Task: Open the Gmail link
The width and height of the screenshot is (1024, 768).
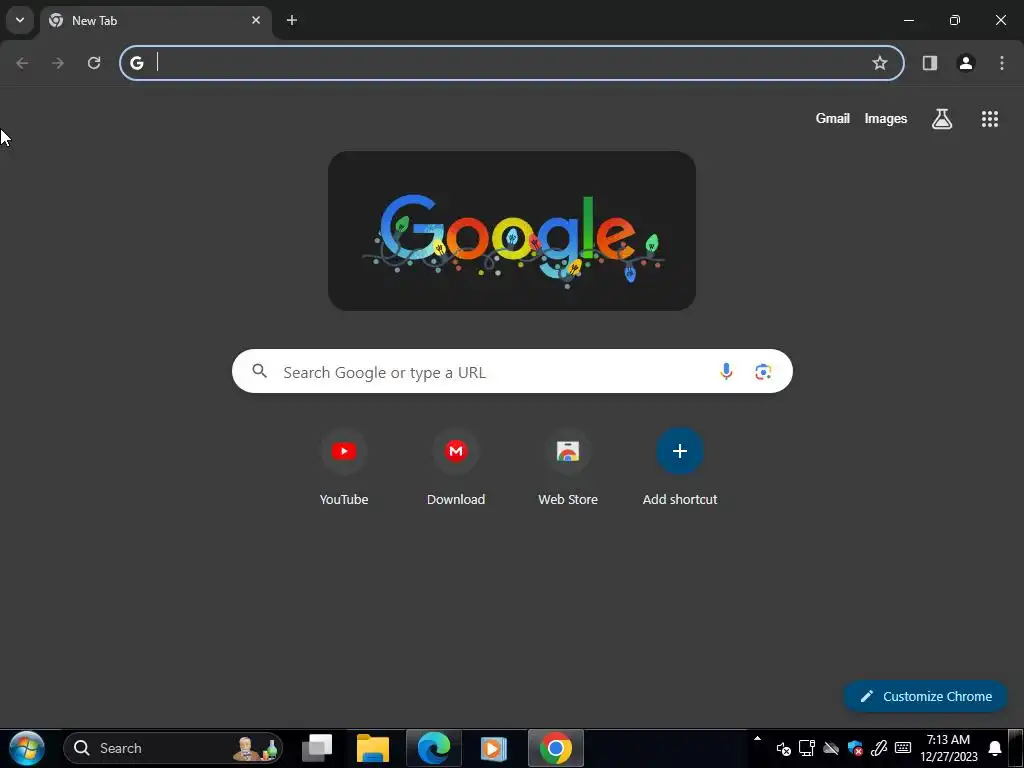Action: (x=833, y=118)
